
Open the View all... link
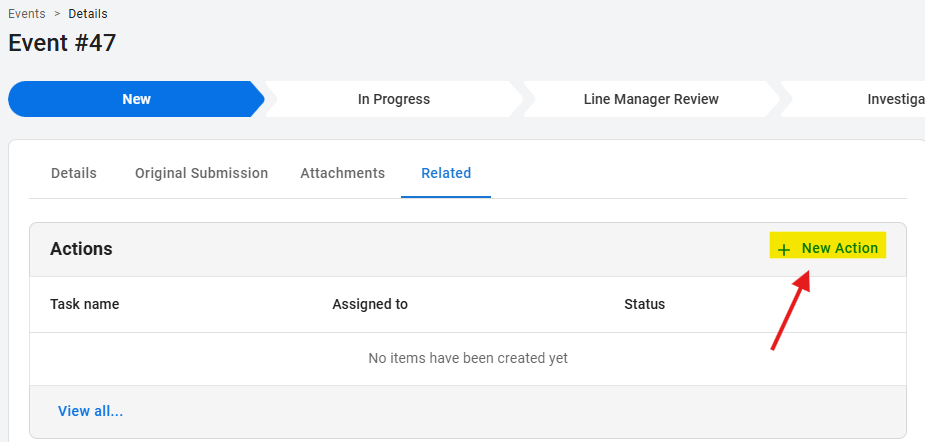[90, 411]
